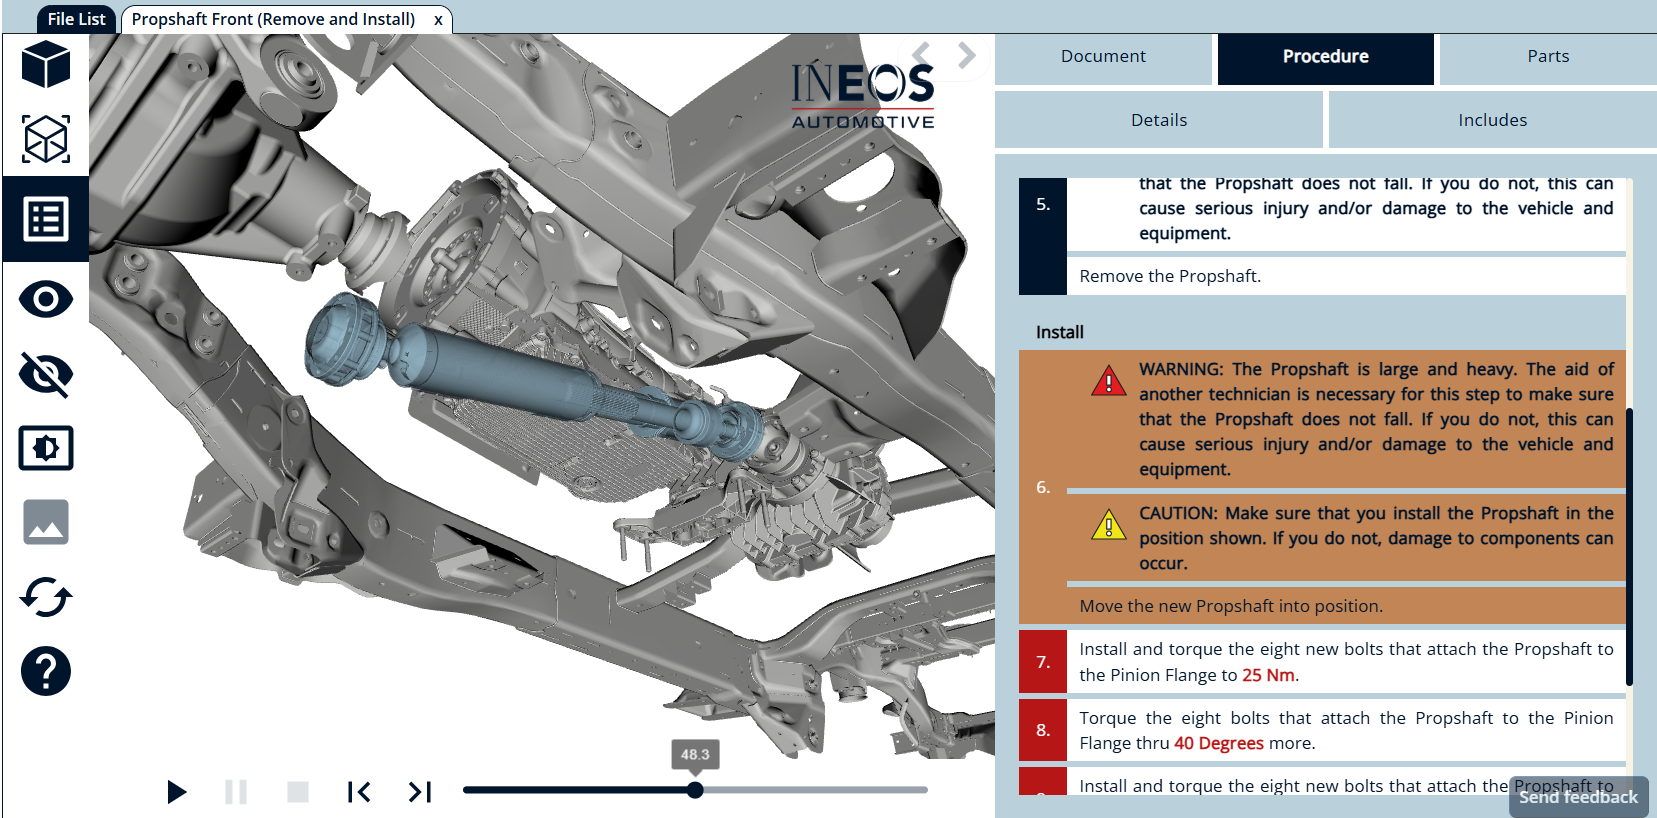Screen dimensions: 1657x818
Task: Open help with the question mark icon
Action: click(x=46, y=671)
